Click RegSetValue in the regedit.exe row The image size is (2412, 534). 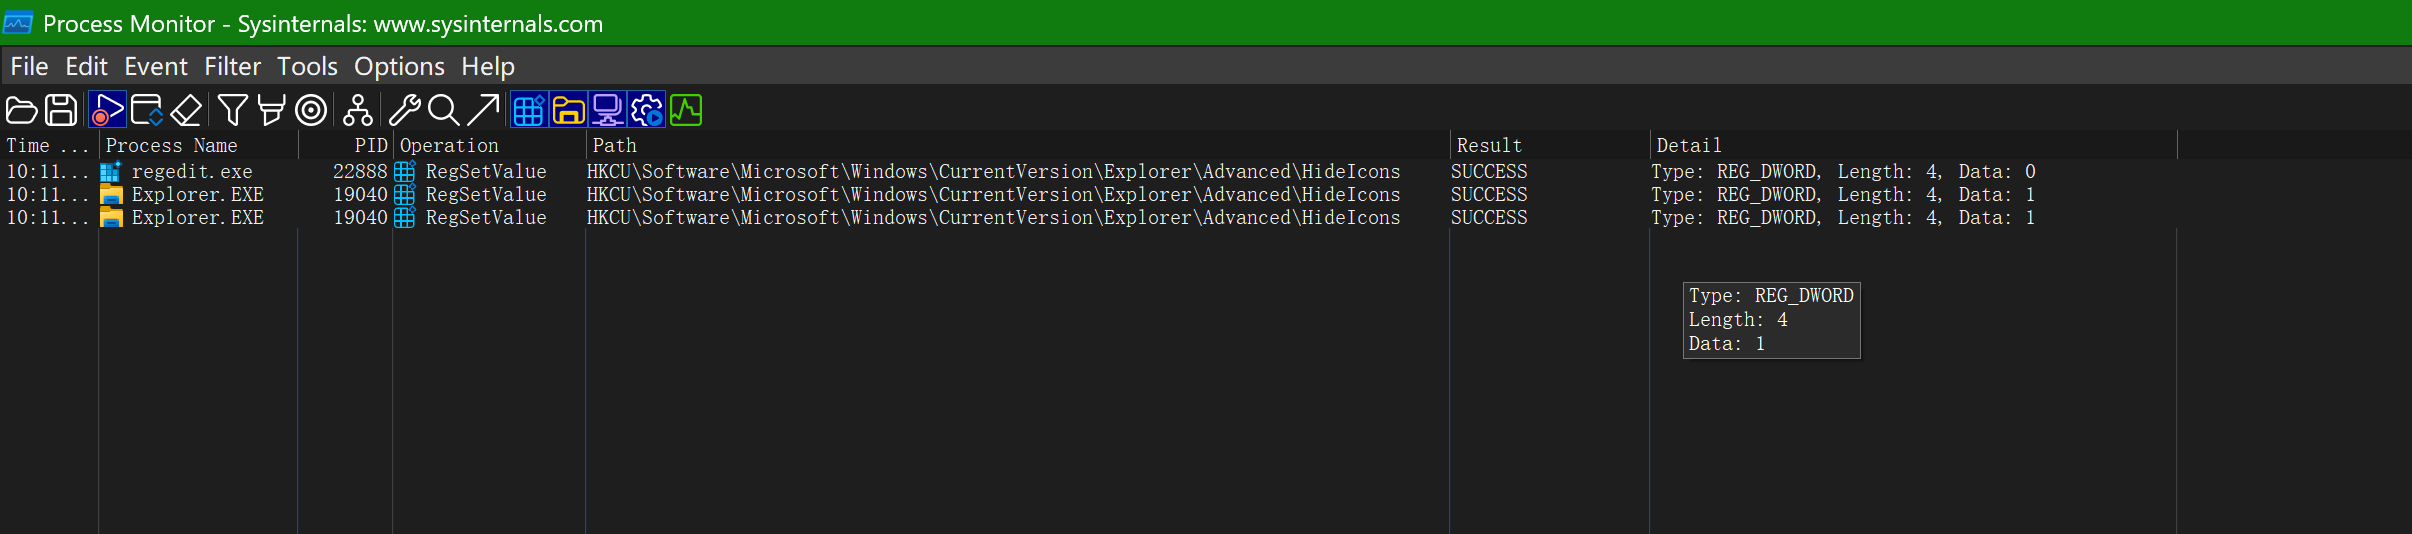(486, 171)
